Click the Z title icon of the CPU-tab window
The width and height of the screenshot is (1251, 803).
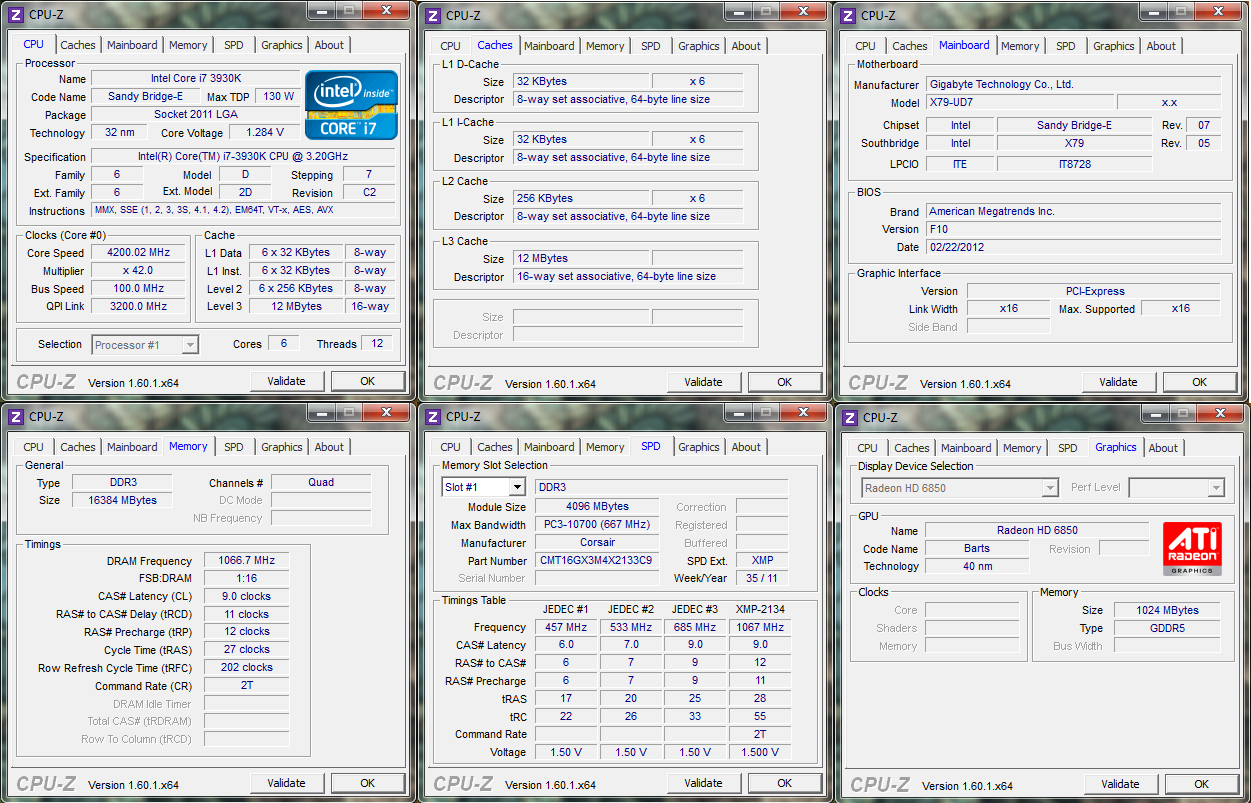pyautogui.click(x=14, y=14)
